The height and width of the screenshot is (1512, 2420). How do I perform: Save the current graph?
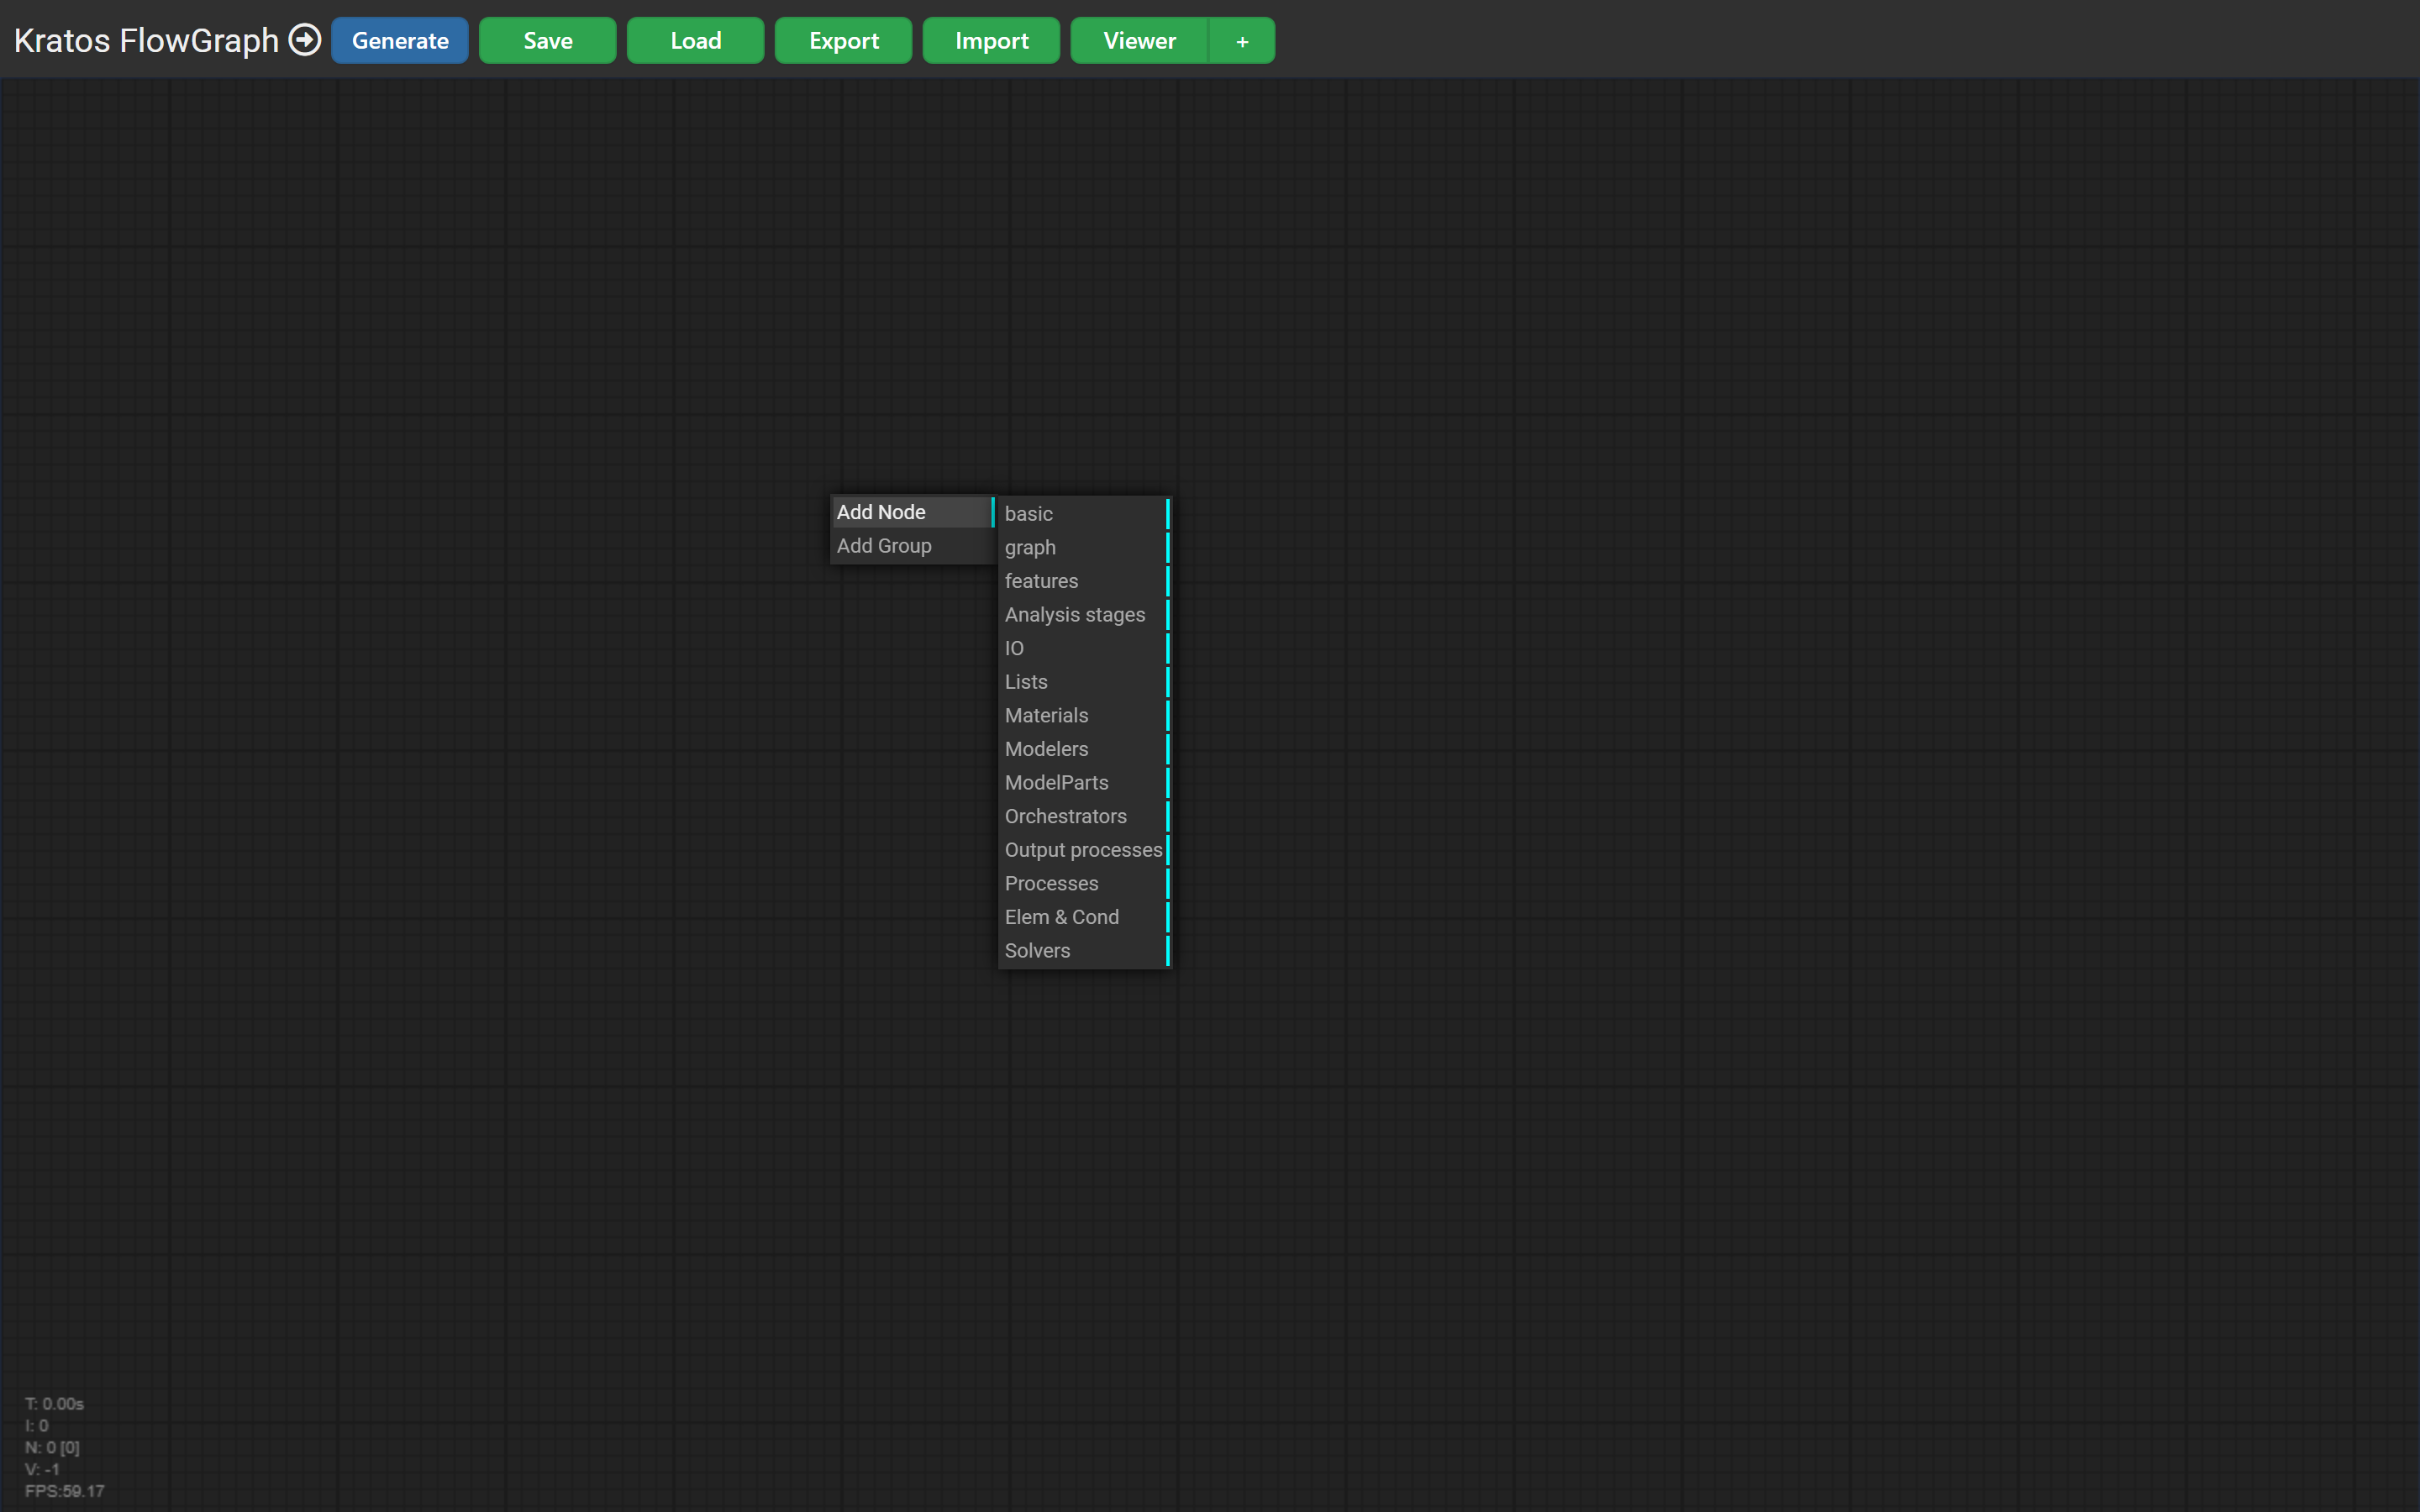coord(548,41)
